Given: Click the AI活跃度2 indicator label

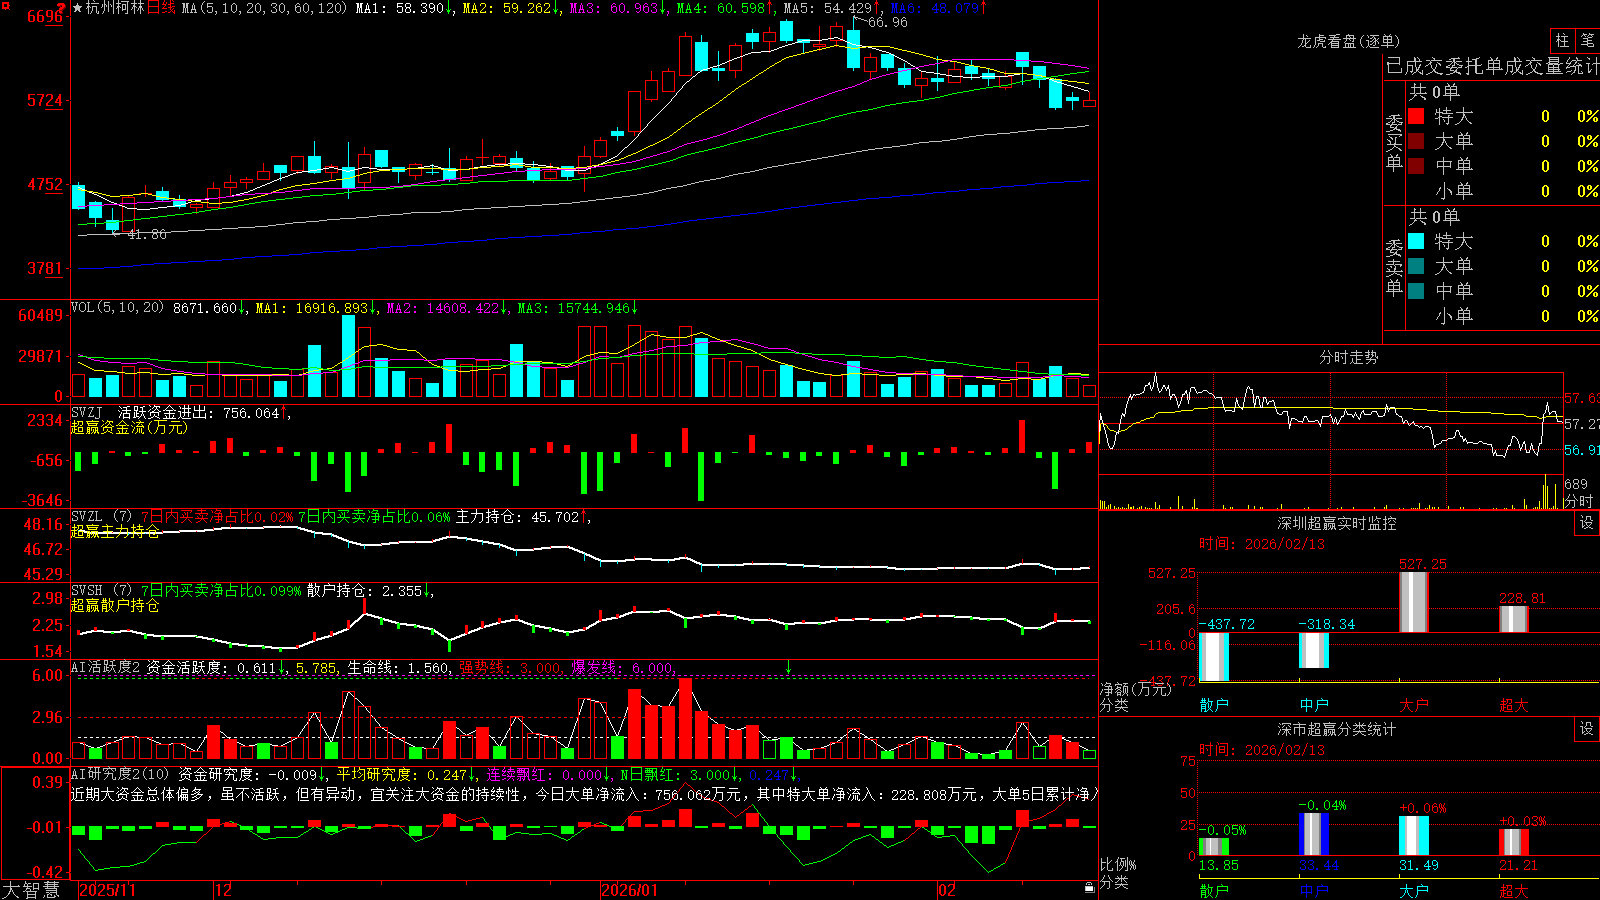Looking at the screenshot, I should [106, 667].
